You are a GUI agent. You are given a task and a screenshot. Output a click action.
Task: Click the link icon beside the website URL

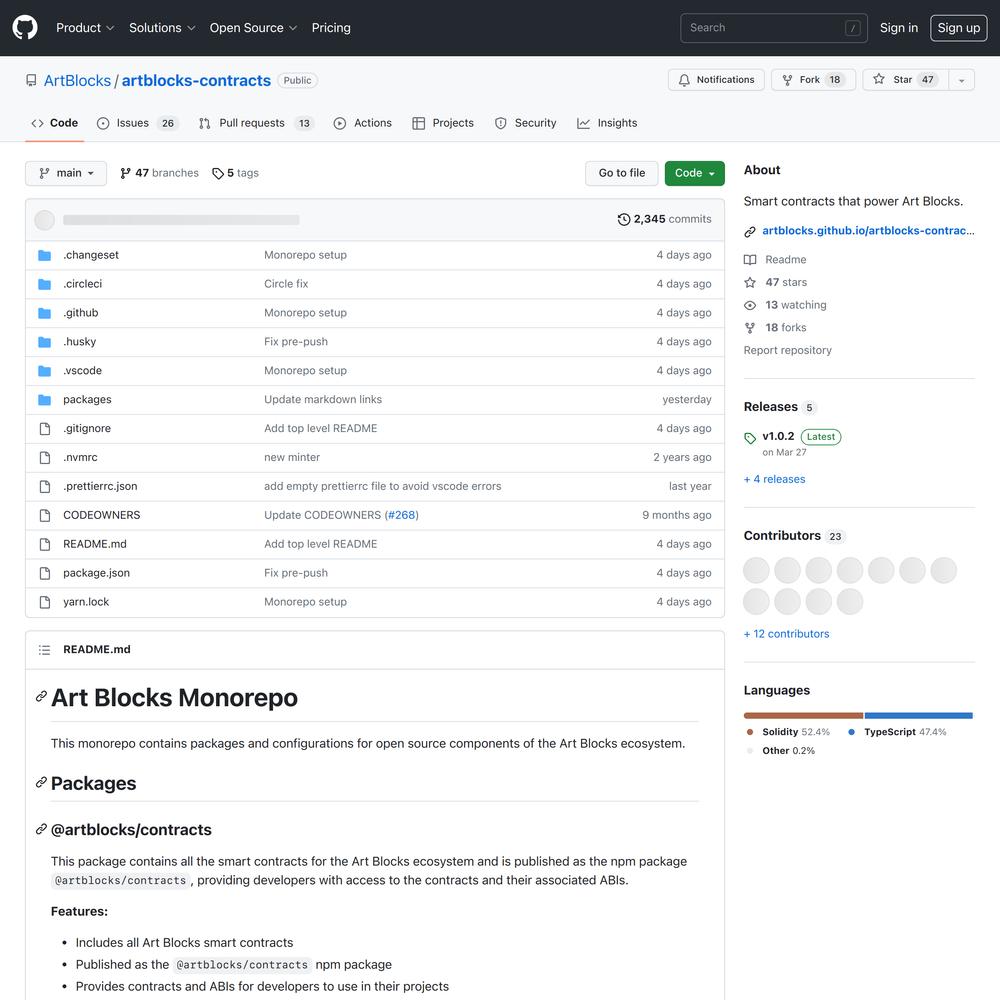(750, 232)
